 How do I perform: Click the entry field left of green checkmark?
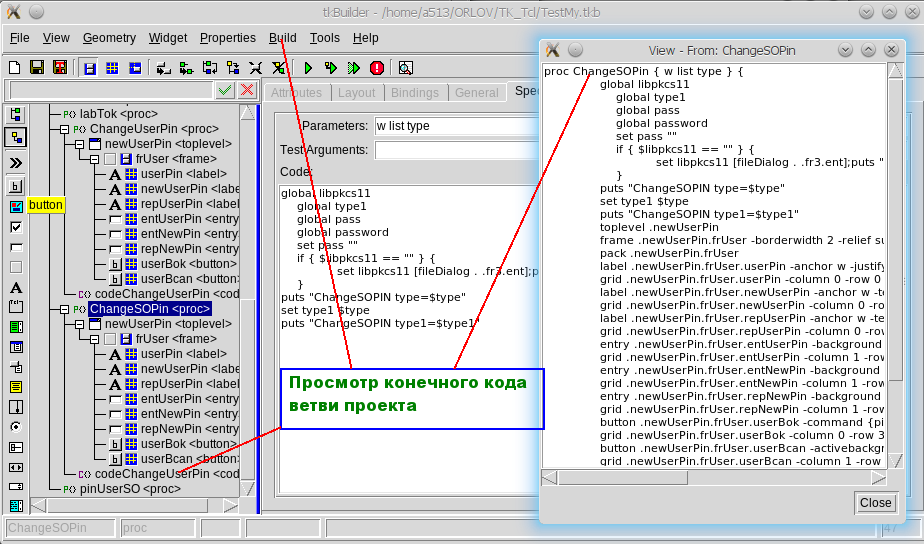click(110, 90)
